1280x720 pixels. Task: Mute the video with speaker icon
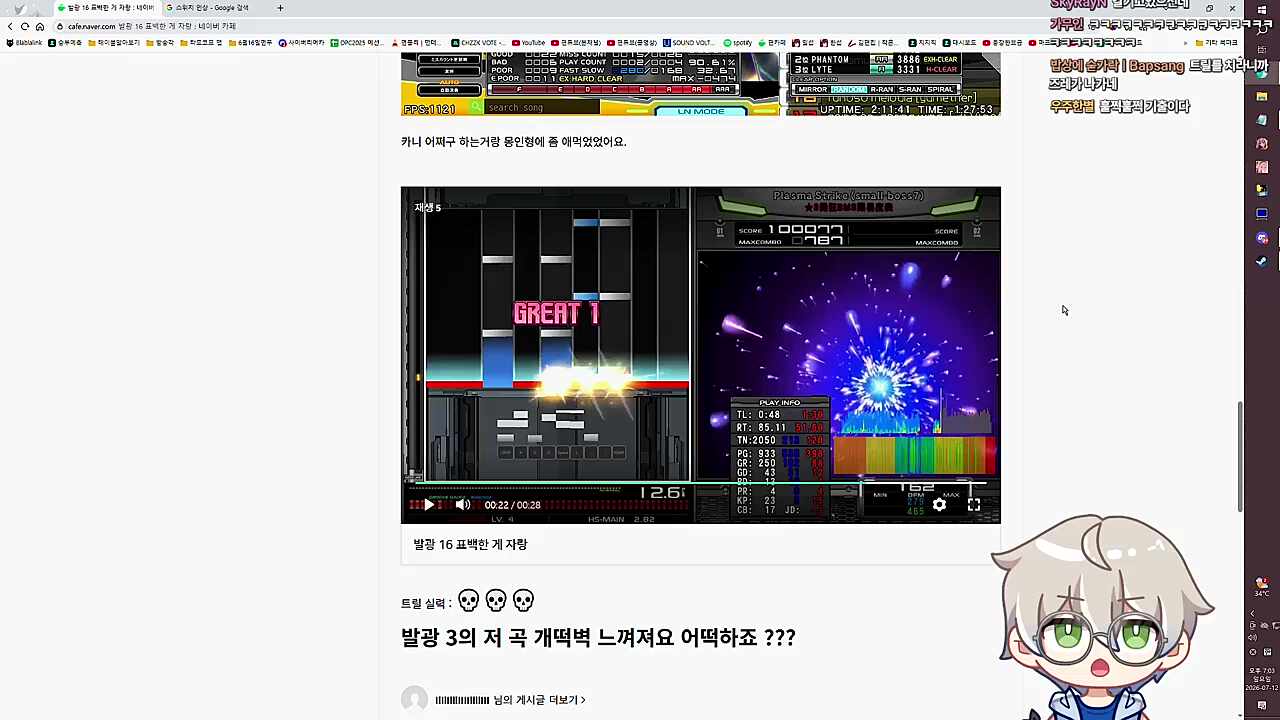coord(463,505)
